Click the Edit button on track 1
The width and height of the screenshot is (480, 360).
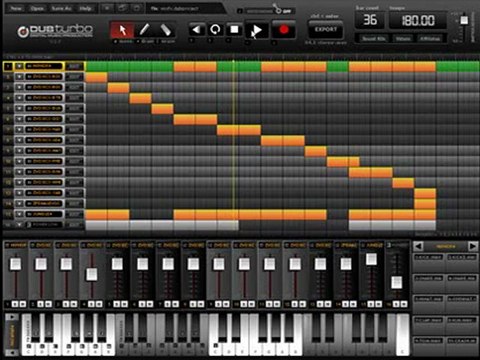(74, 66)
